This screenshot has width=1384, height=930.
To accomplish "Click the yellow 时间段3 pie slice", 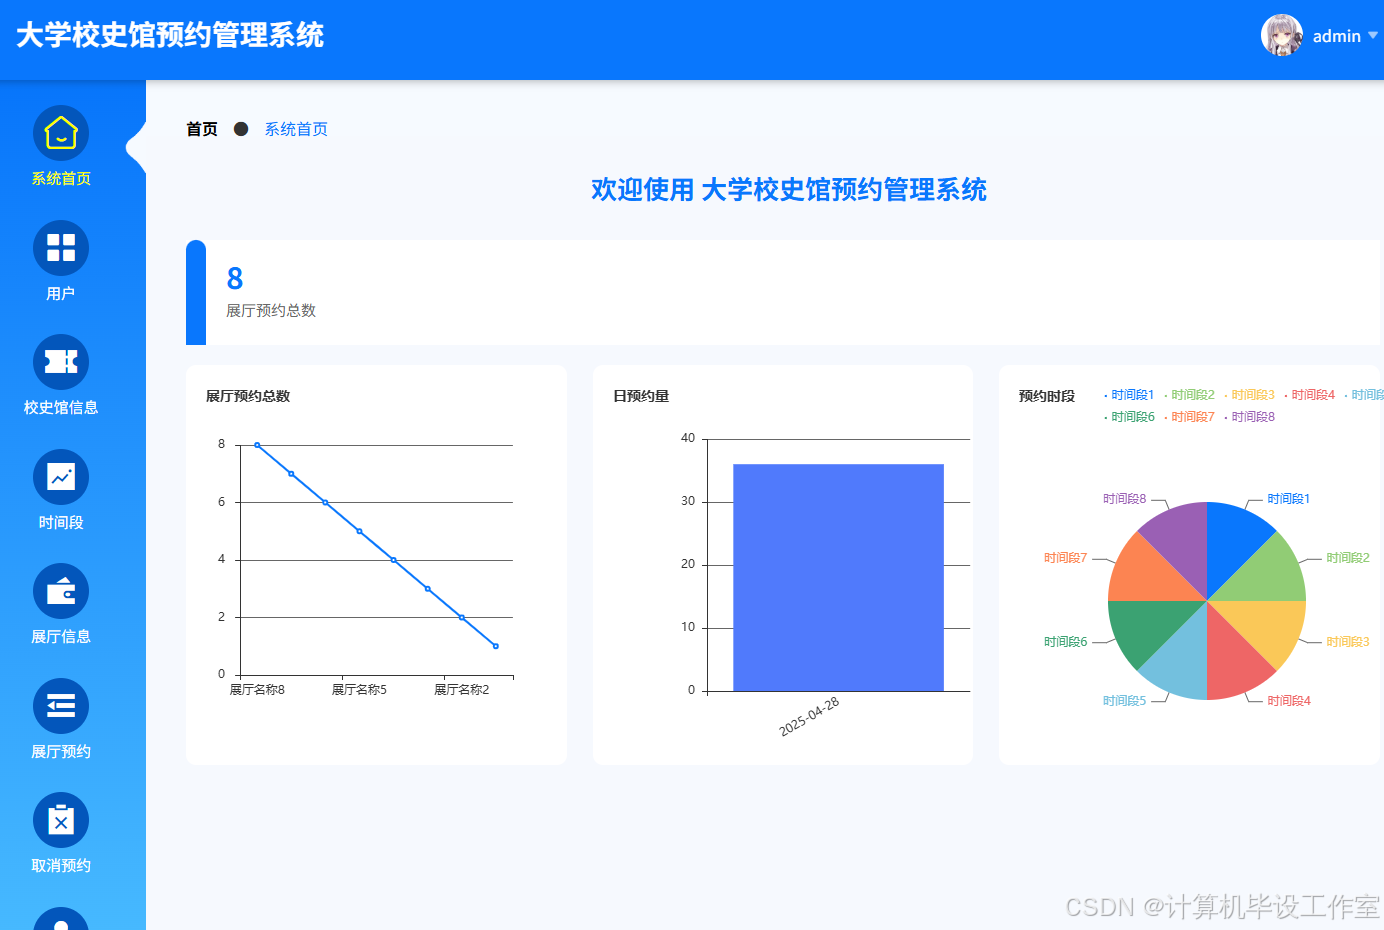I will 1263,624.
